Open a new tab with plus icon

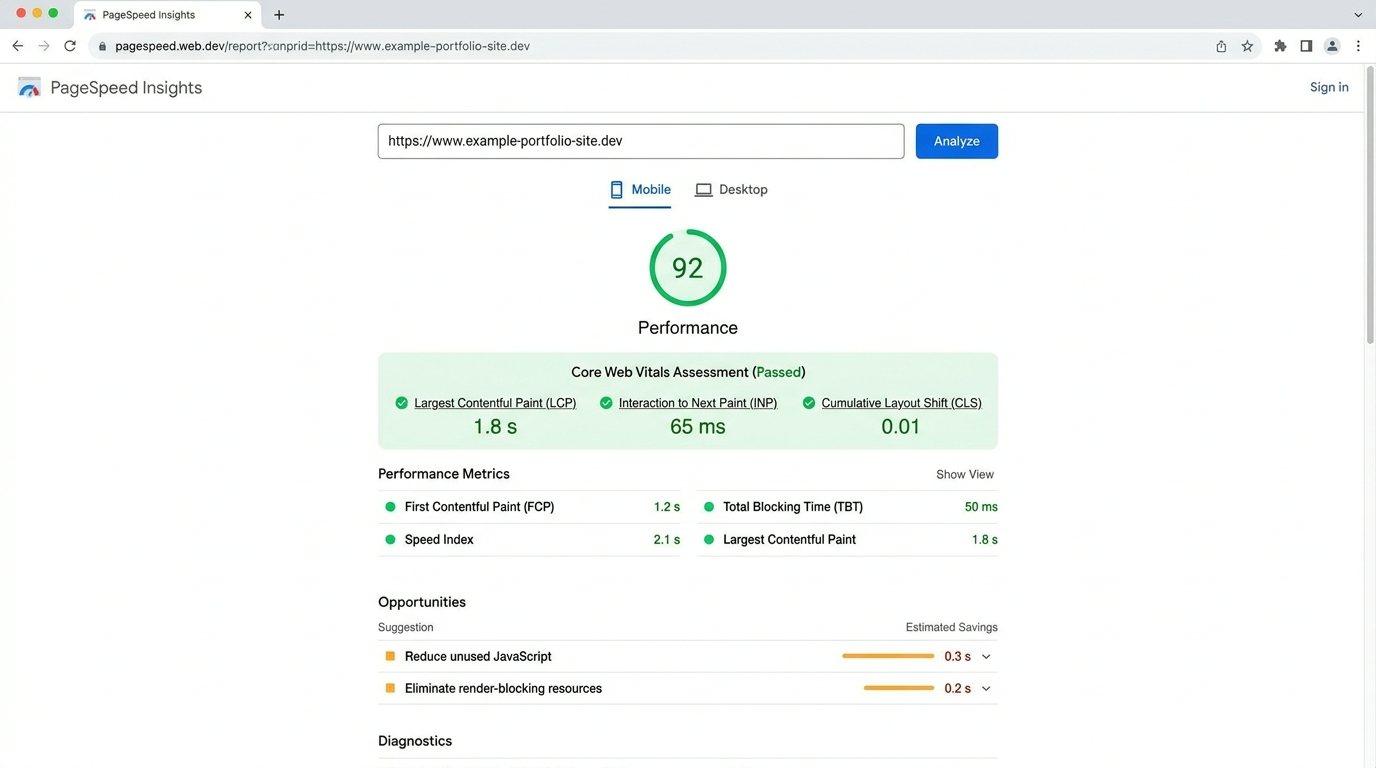tap(279, 15)
